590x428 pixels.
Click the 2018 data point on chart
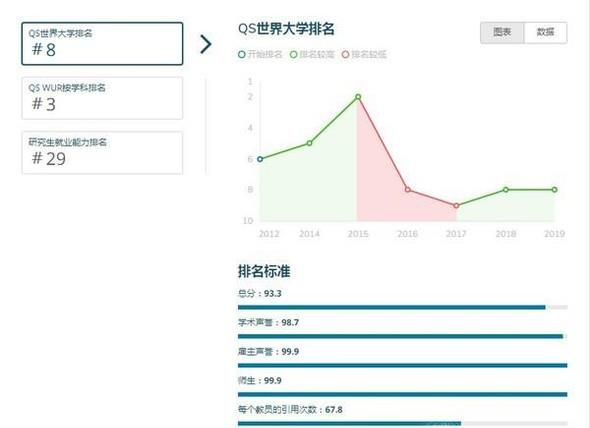pos(506,190)
